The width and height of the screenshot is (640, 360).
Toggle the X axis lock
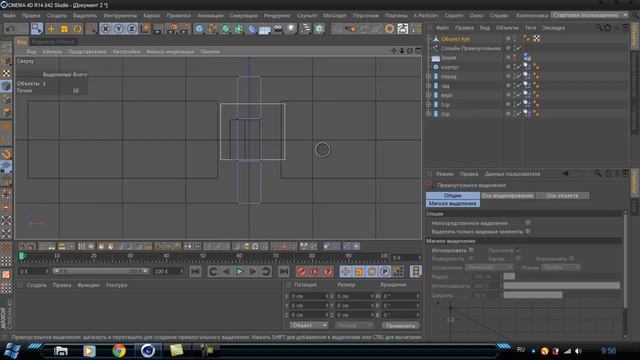105,29
